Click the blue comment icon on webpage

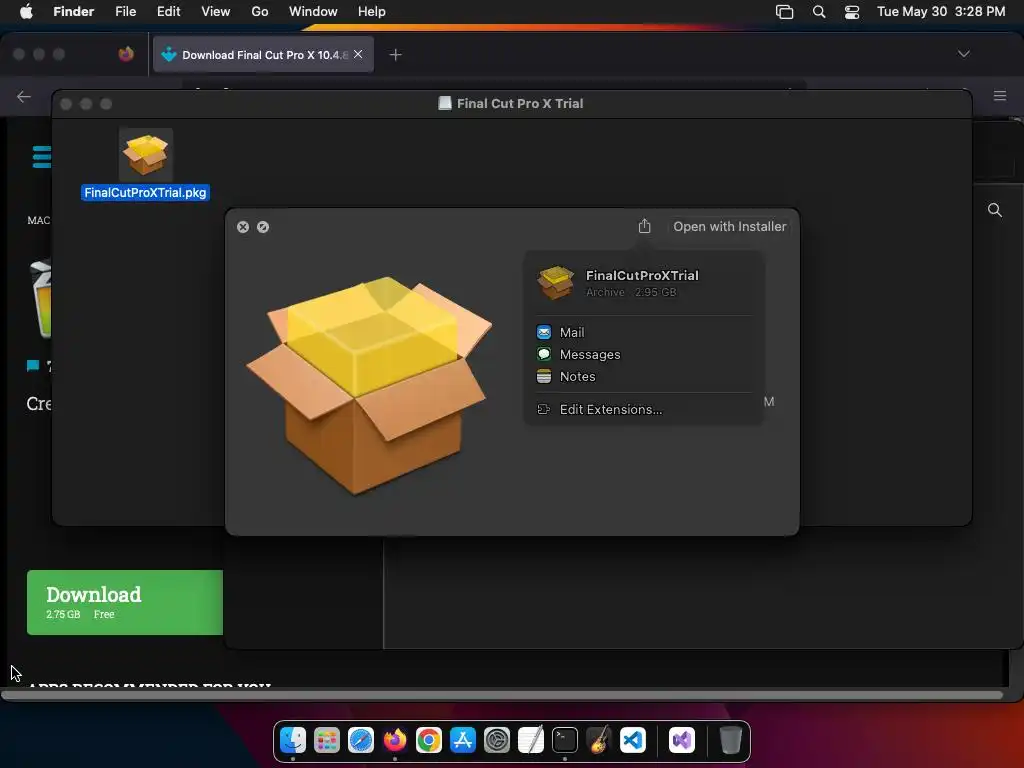point(33,366)
